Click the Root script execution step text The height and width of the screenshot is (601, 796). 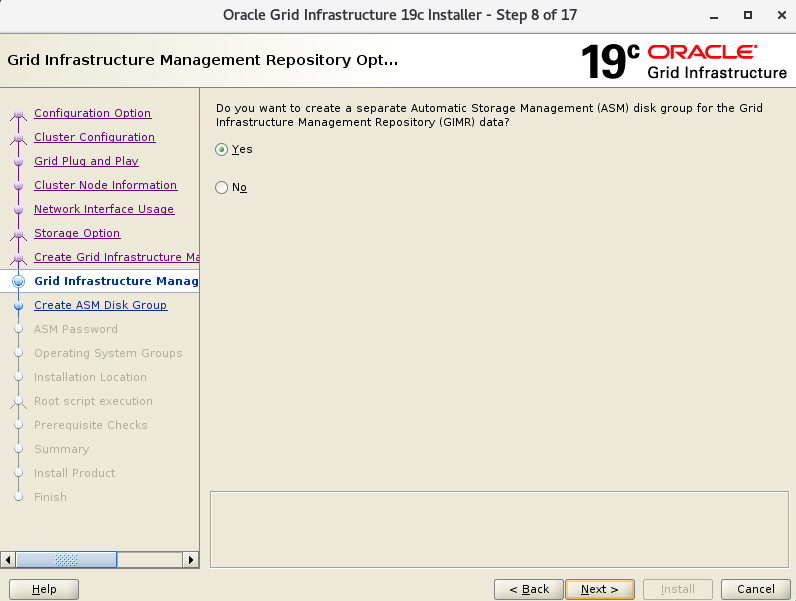click(93, 401)
